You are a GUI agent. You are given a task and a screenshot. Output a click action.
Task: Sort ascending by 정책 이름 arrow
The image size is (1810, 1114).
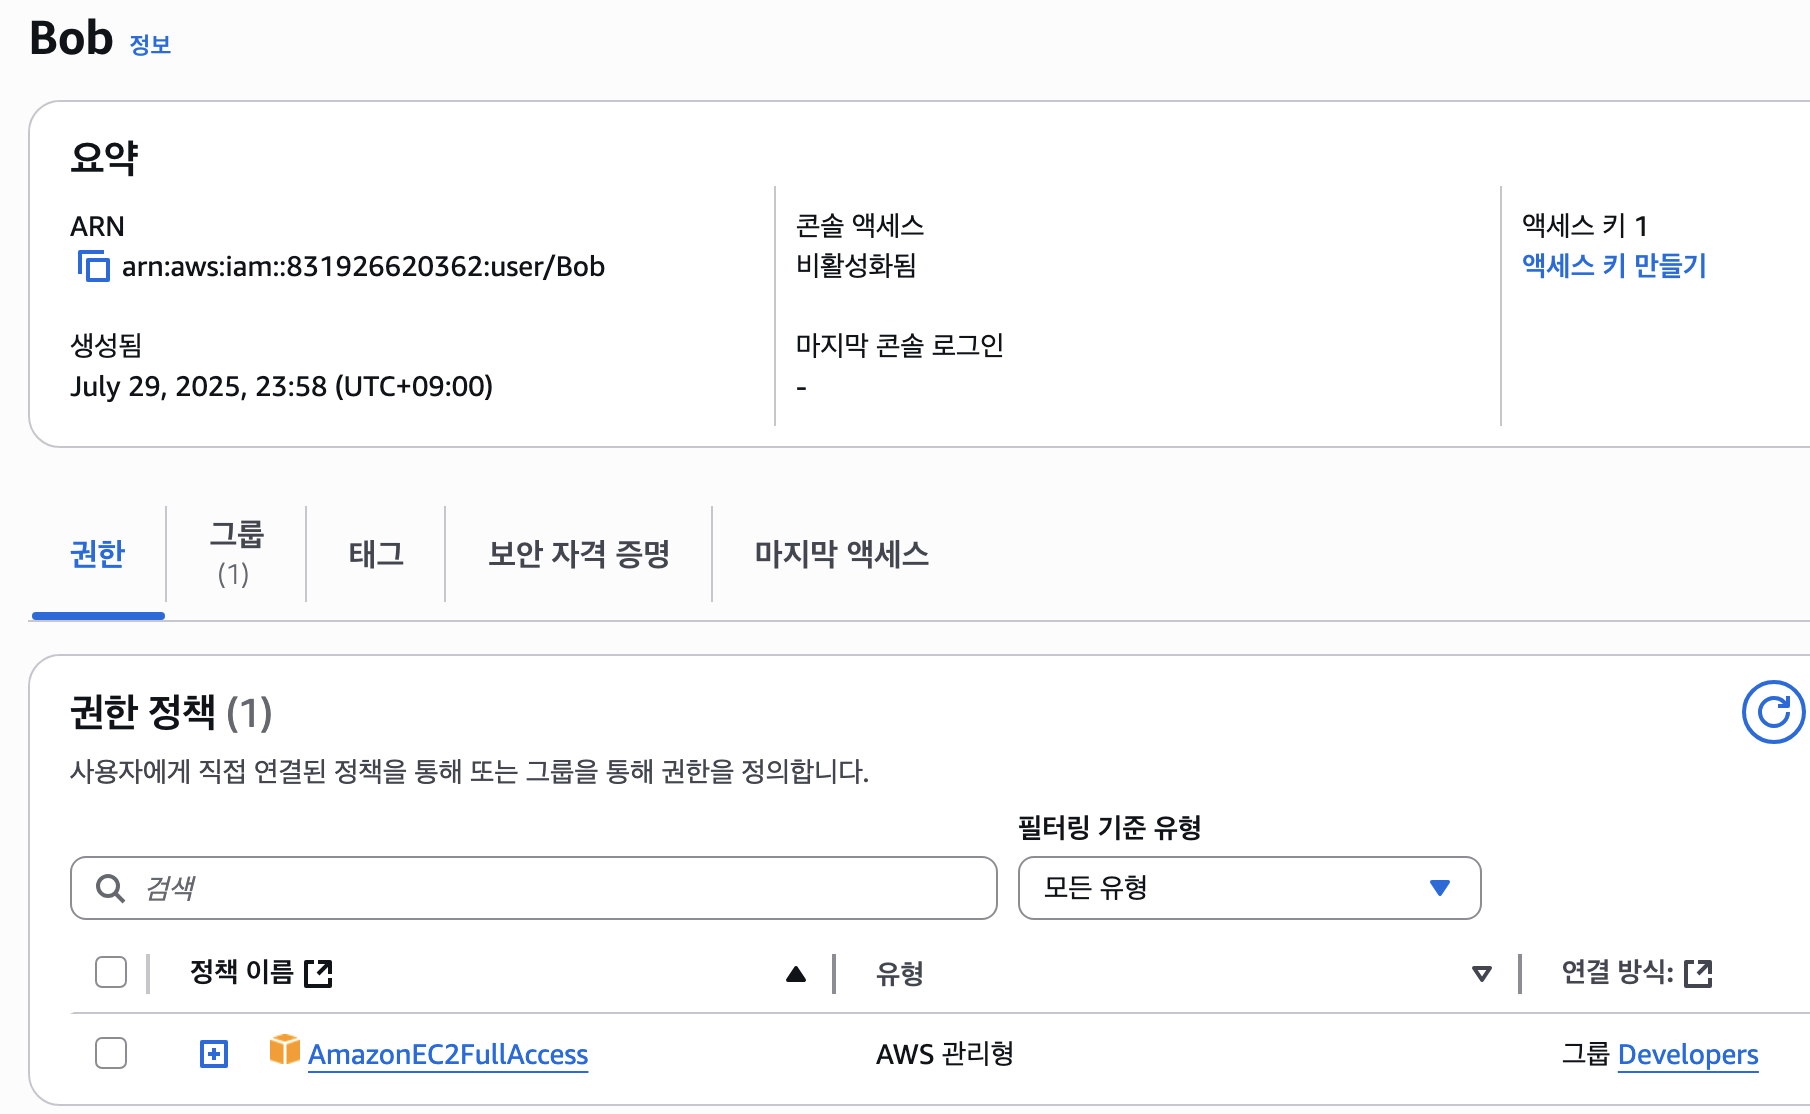796,974
